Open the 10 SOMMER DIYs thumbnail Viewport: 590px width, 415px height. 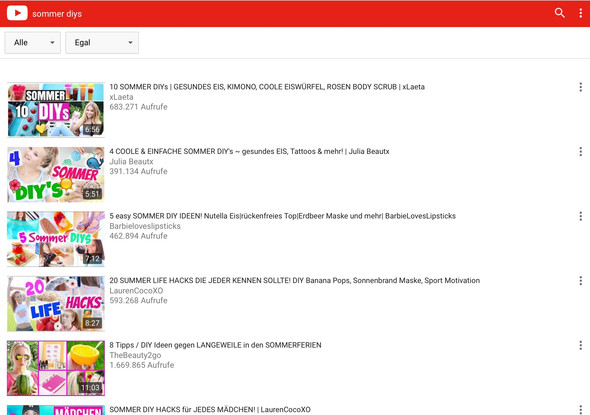[x=56, y=110]
